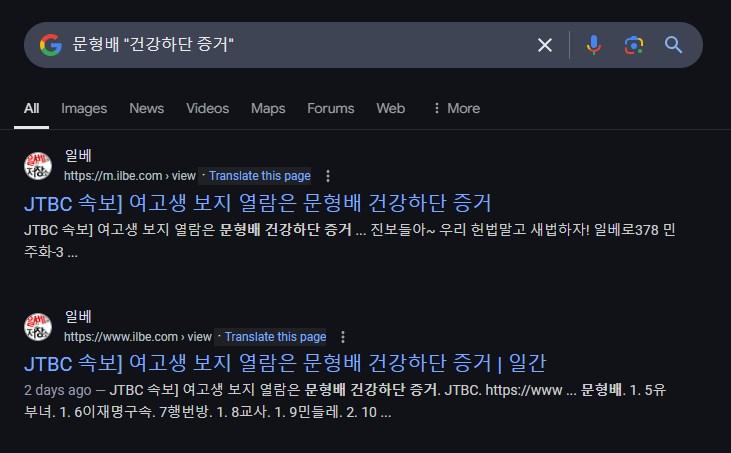
Task: Expand the More search filters menu
Action: click(x=457, y=109)
